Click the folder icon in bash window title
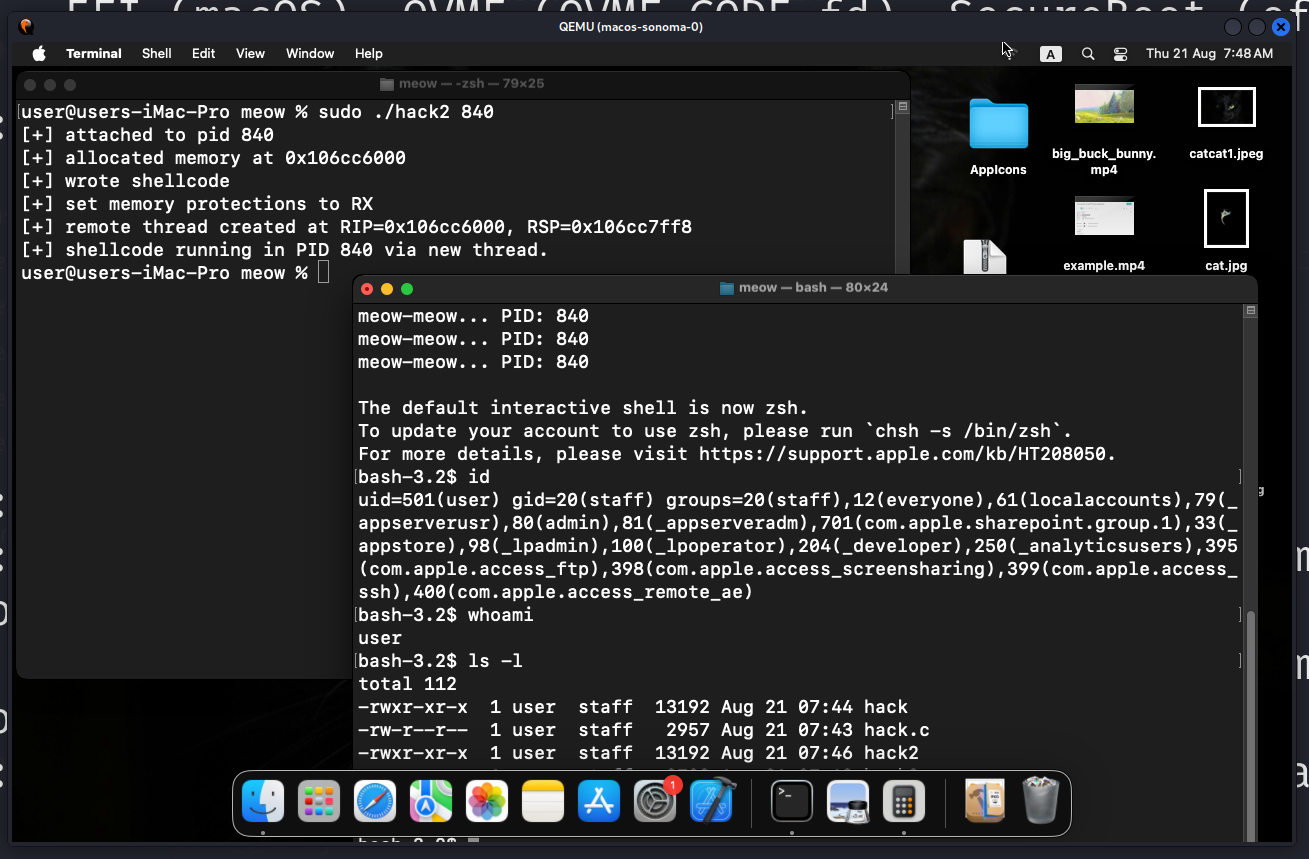Screen dimensions: 1309x859 point(727,288)
